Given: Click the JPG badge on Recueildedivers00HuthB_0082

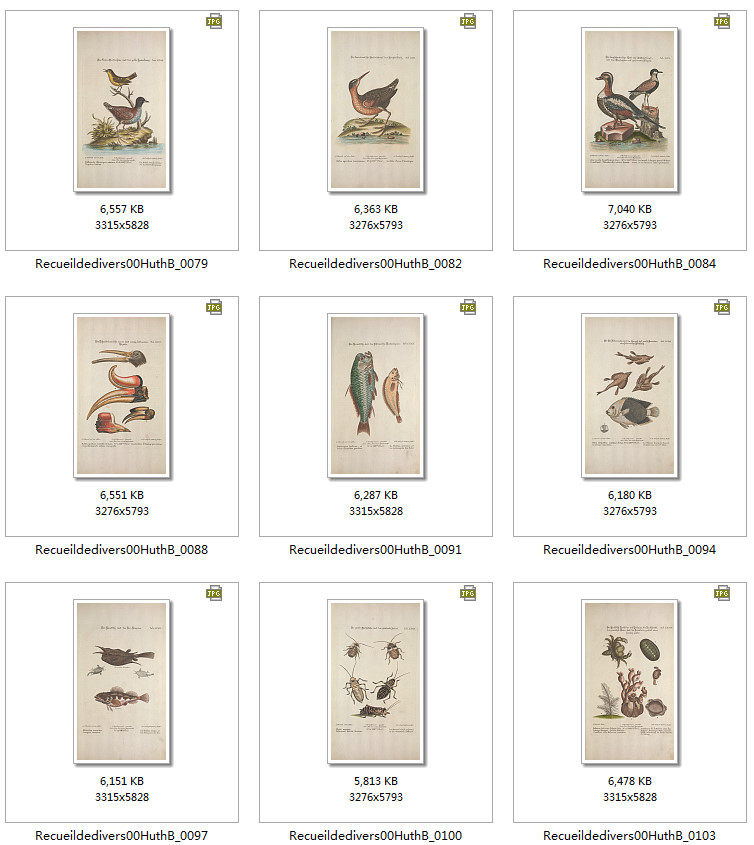Looking at the screenshot, I should 468,22.
